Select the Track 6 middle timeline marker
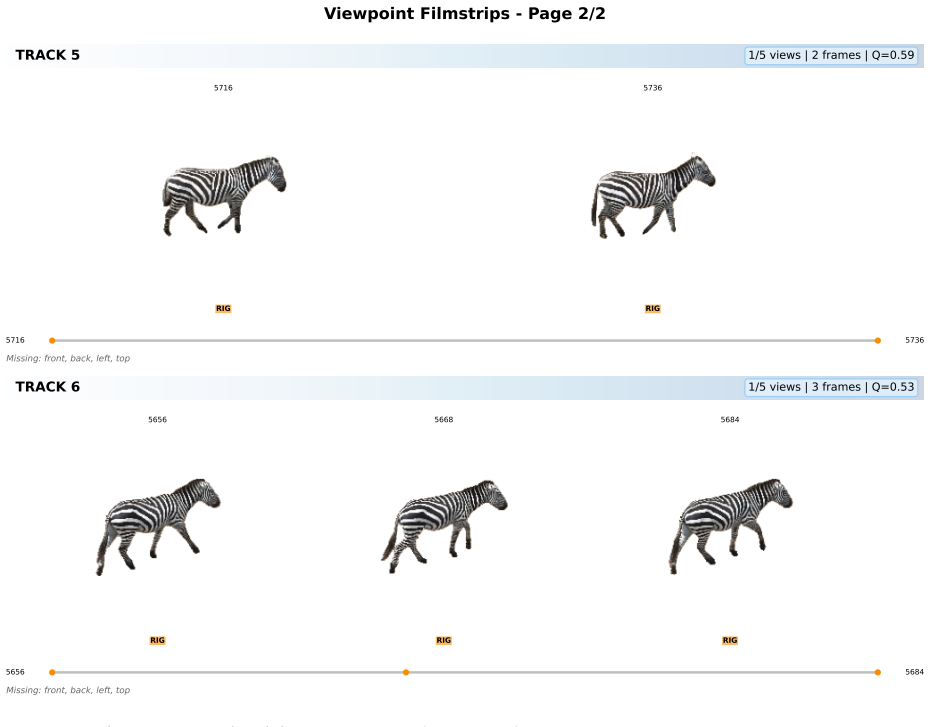This screenshot has height=727, width=930. pyautogui.click(x=406, y=672)
